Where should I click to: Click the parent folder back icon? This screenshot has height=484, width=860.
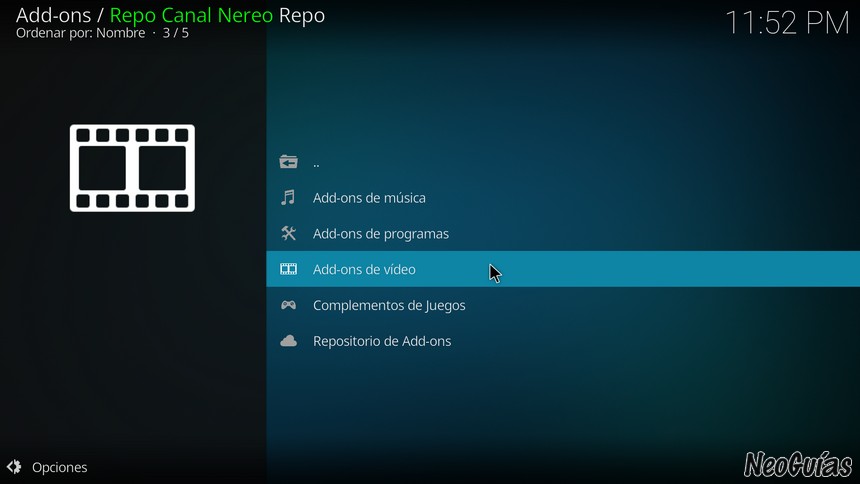tap(288, 162)
